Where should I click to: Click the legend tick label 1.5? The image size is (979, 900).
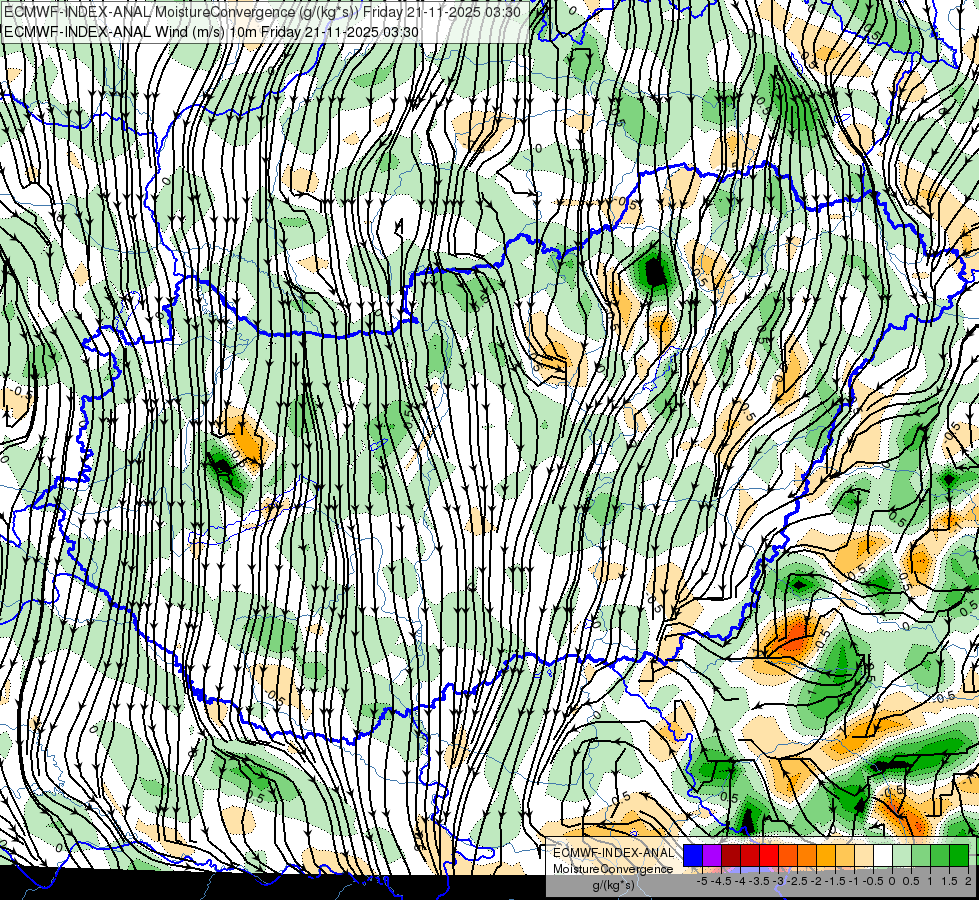tap(948, 881)
